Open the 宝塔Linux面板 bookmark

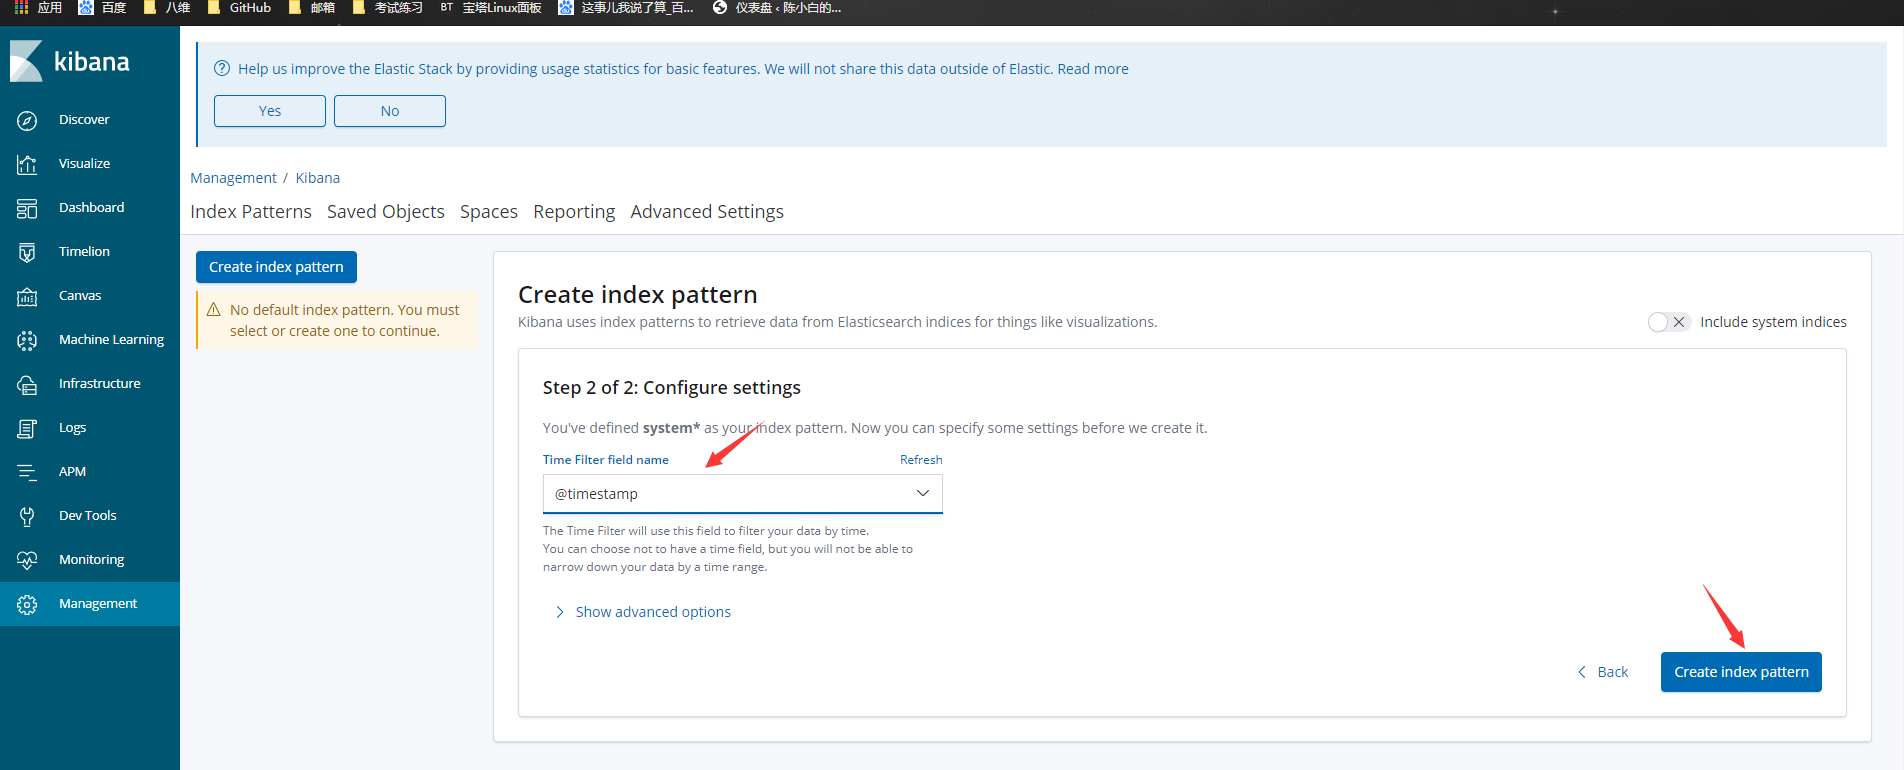491,8
